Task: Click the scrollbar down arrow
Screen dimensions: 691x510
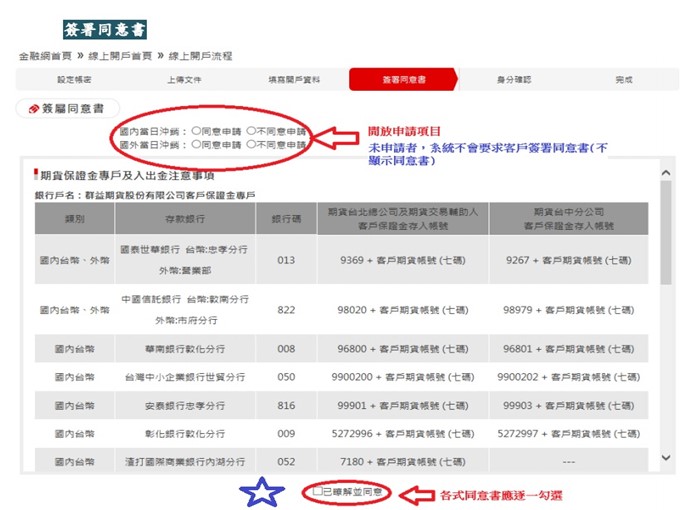Action: click(x=666, y=456)
